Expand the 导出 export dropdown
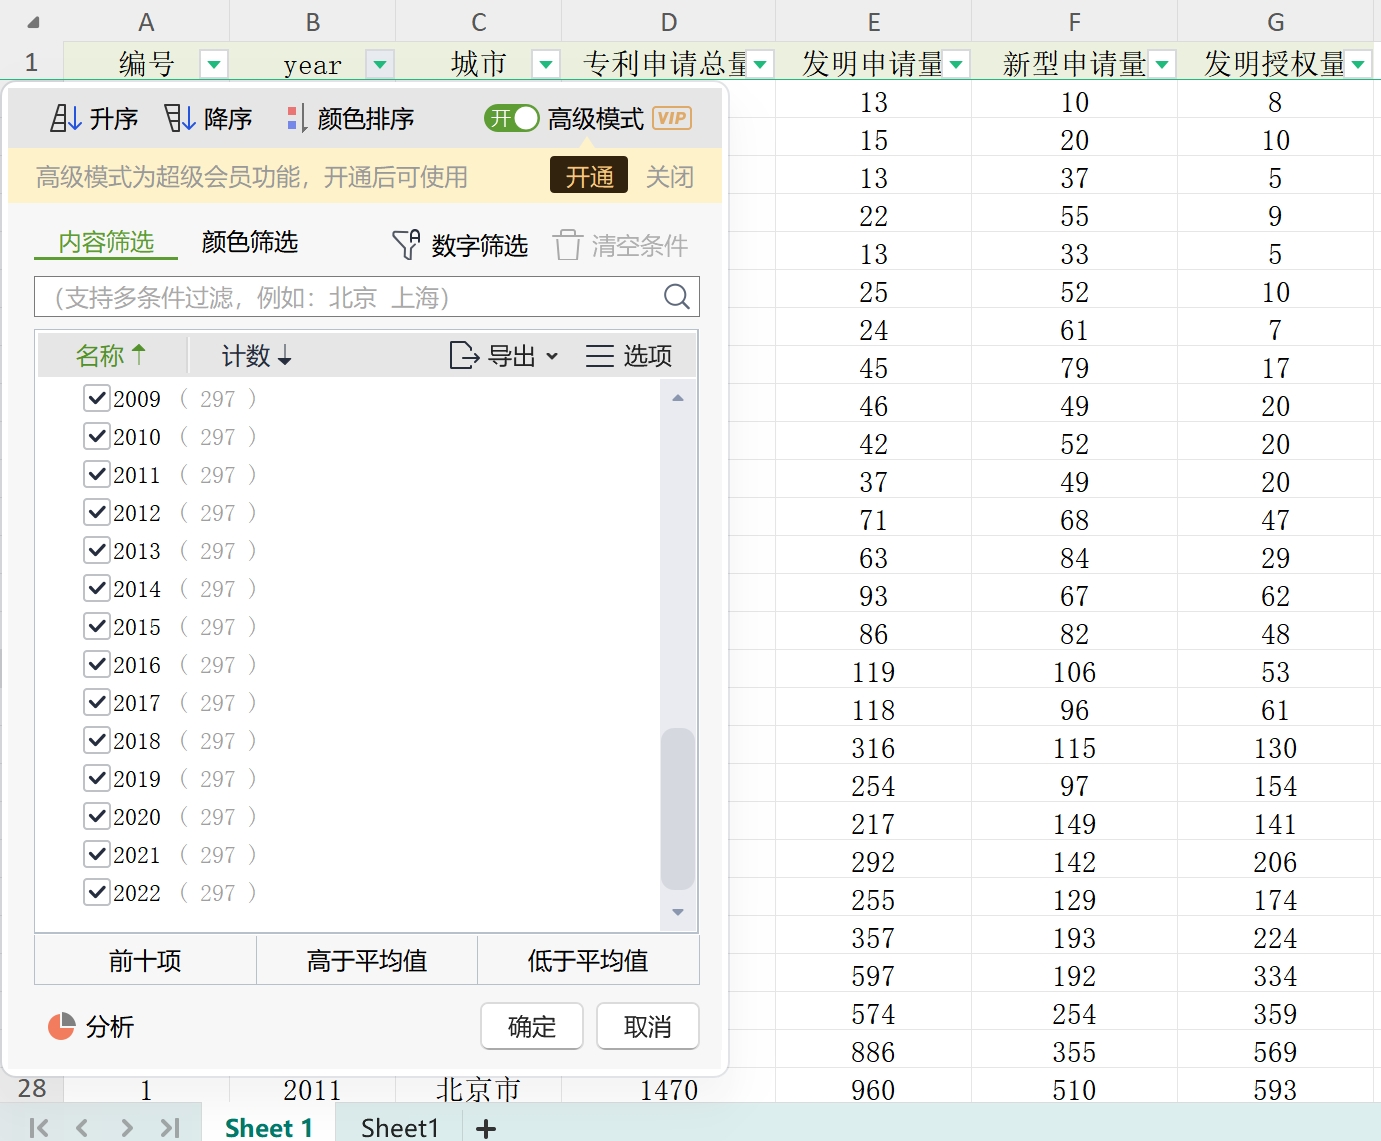Image resolution: width=1381 pixels, height=1141 pixels. (x=504, y=356)
